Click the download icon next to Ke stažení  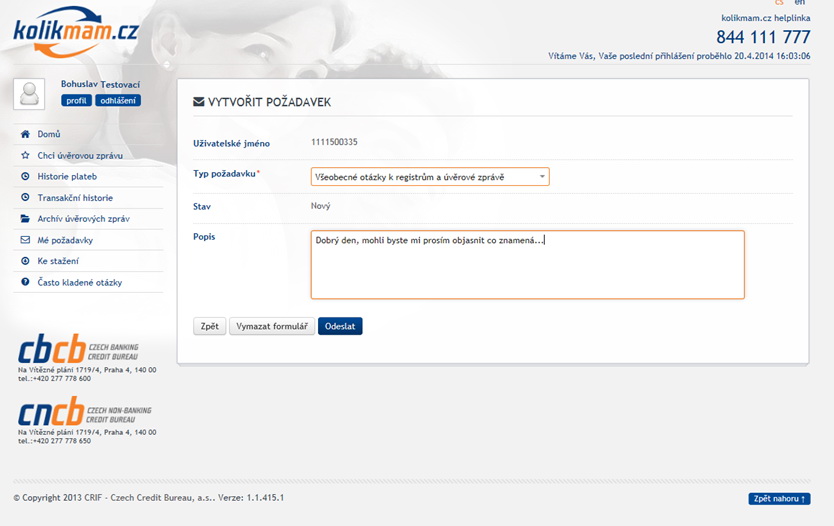coord(26,261)
